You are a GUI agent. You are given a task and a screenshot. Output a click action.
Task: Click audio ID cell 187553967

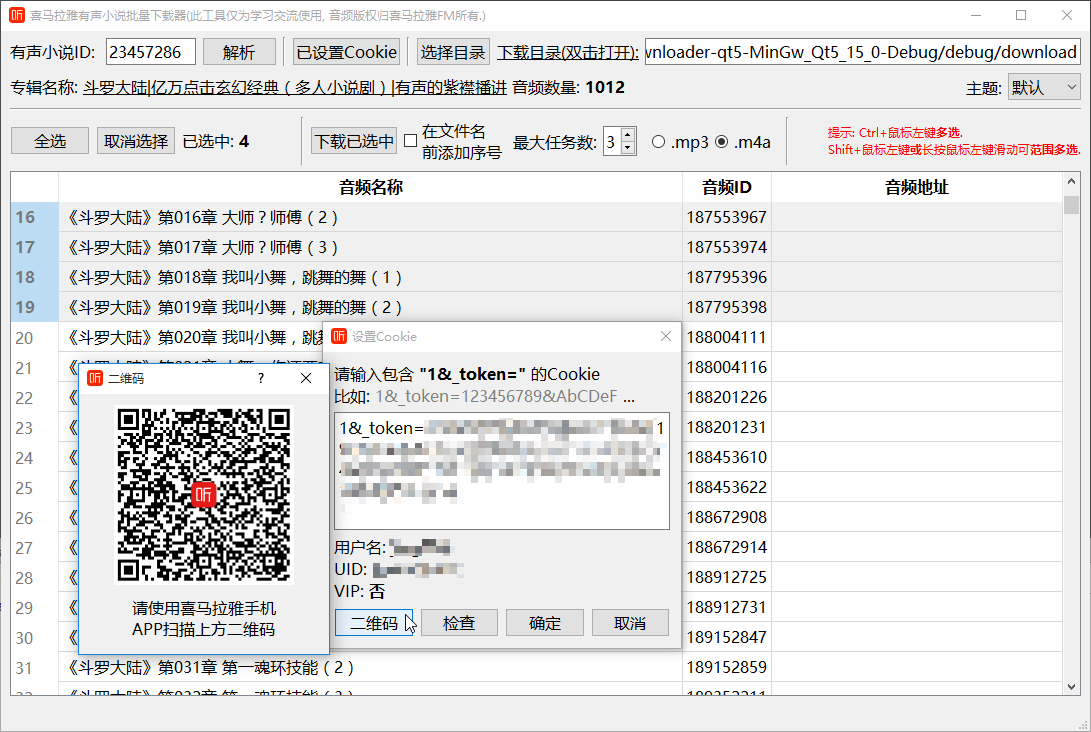(726, 217)
